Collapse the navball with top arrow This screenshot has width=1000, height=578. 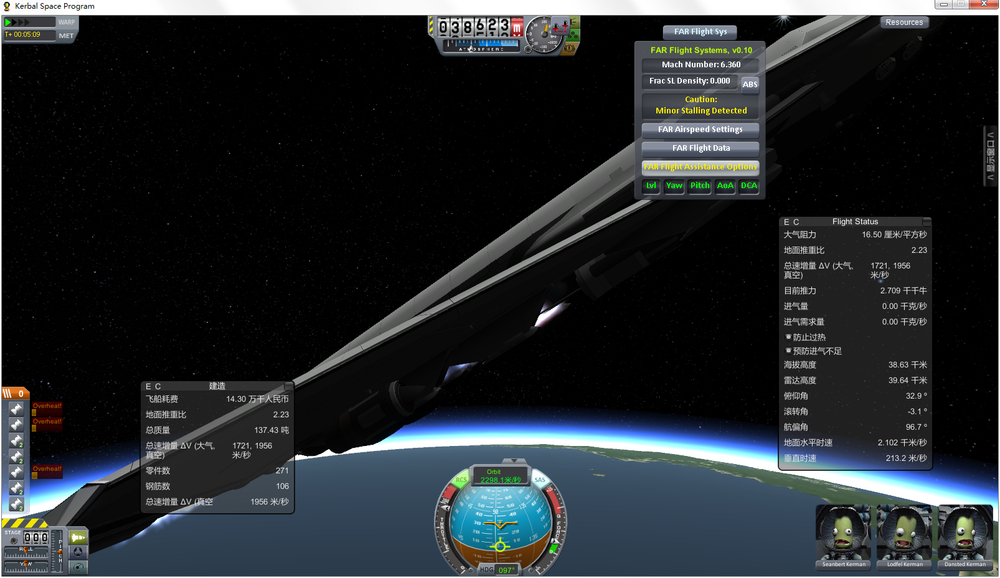point(513,461)
